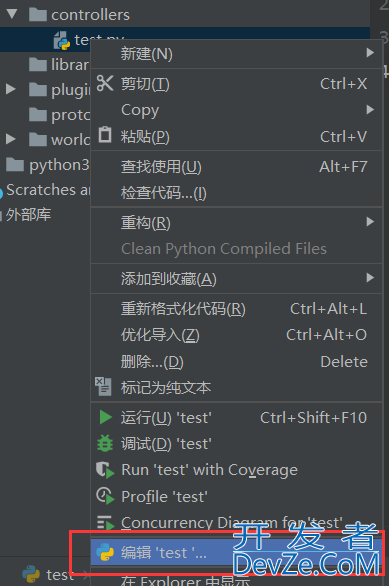Select the python3 folder name
The width and height of the screenshot is (389, 586).
coord(59,165)
